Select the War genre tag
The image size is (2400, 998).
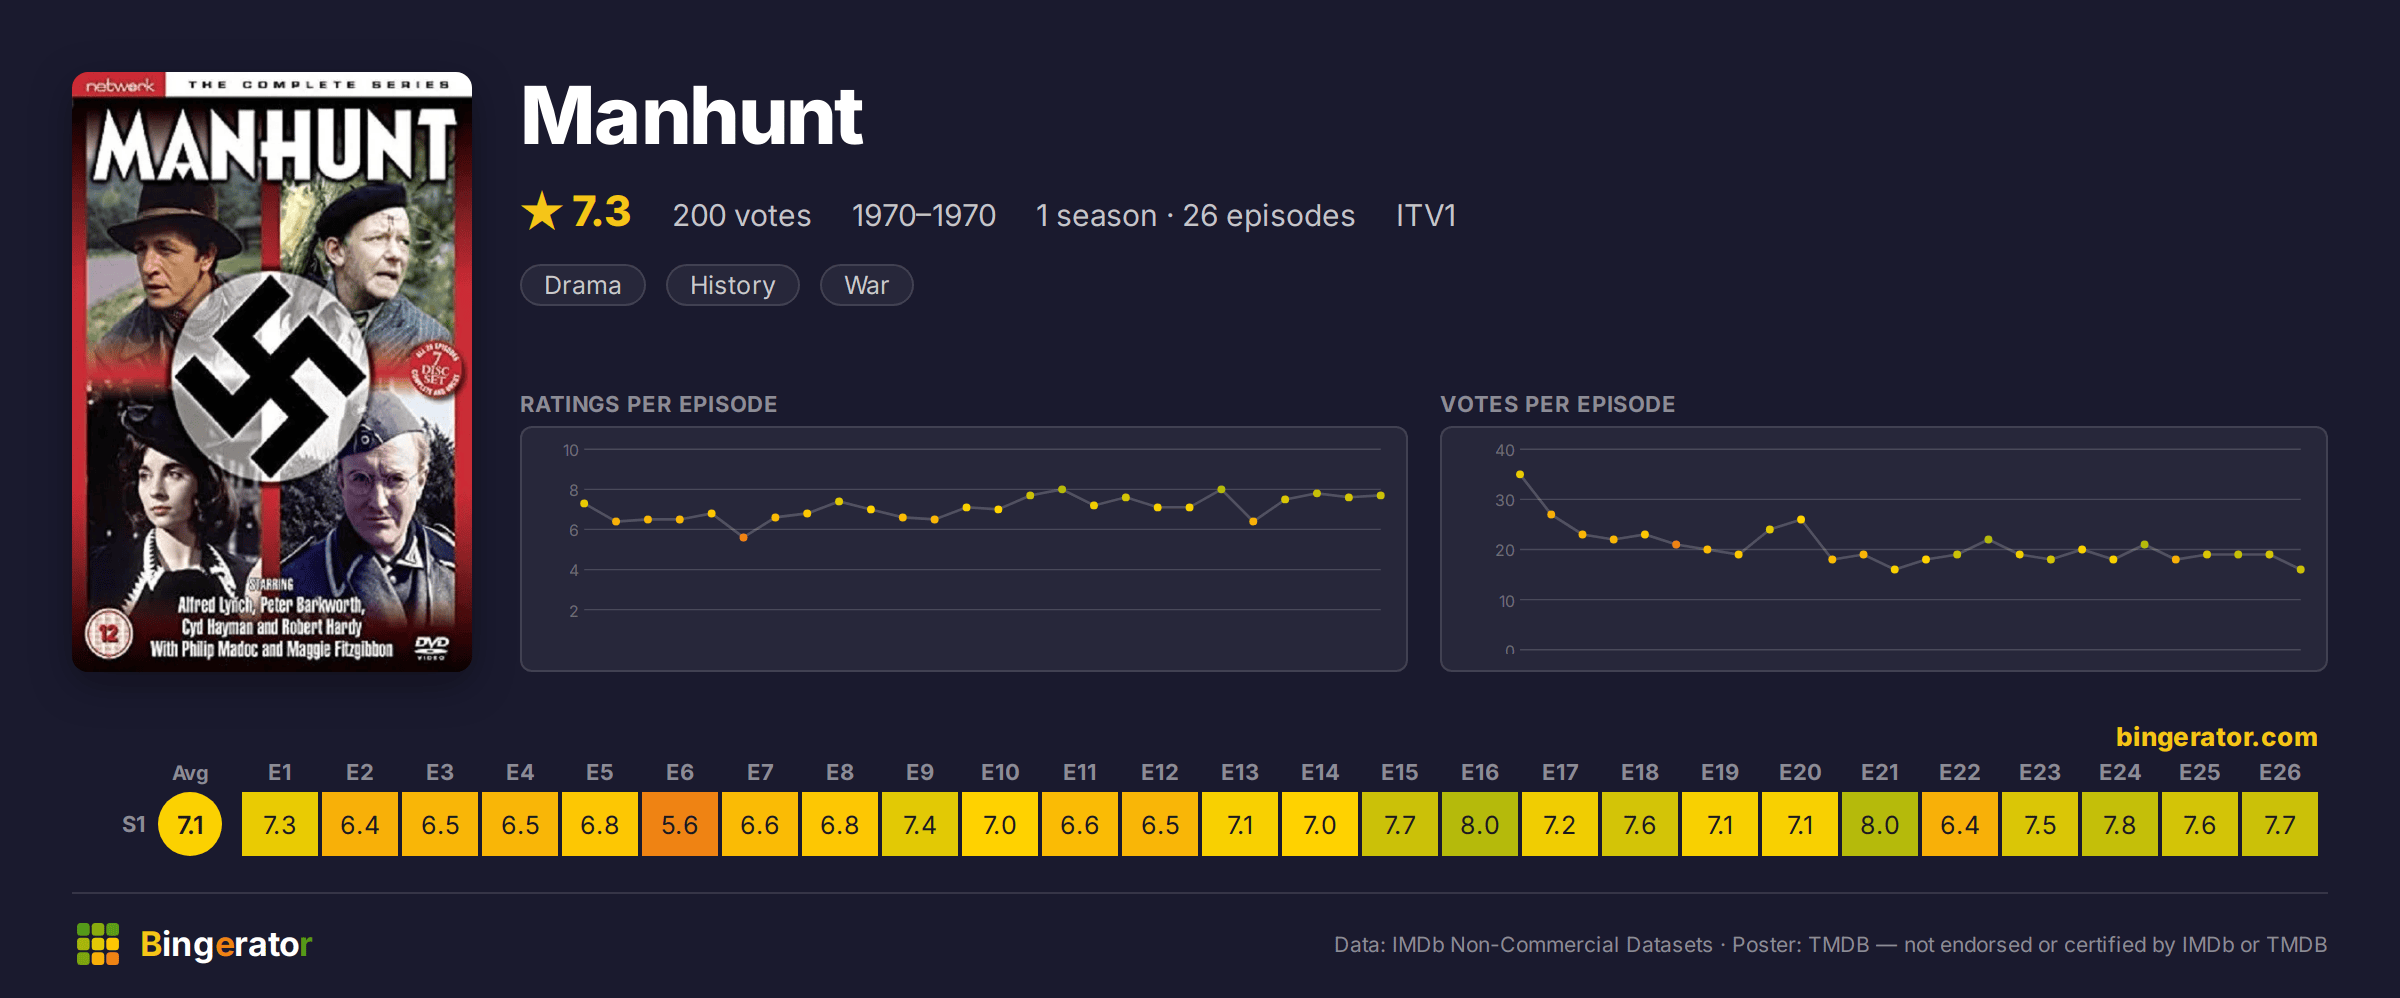tap(867, 285)
